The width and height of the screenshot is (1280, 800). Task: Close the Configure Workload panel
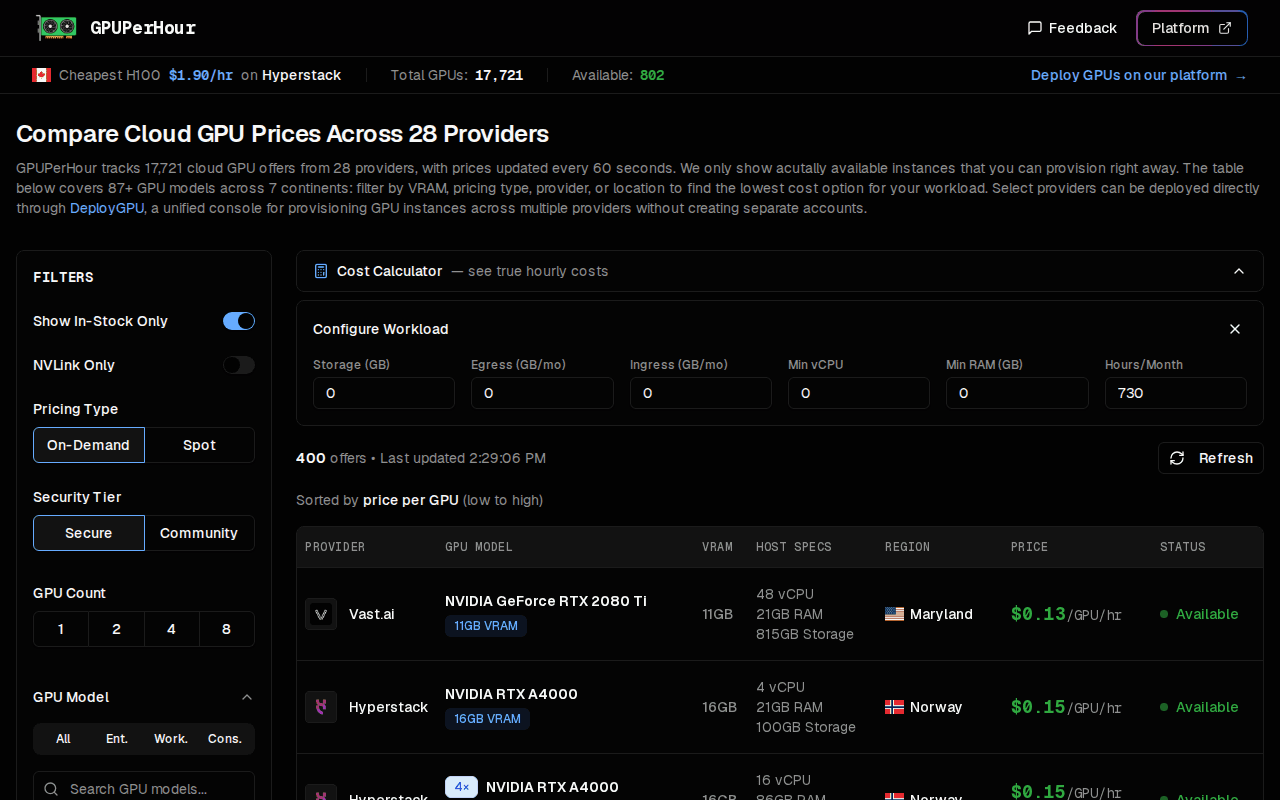(1235, 329)
